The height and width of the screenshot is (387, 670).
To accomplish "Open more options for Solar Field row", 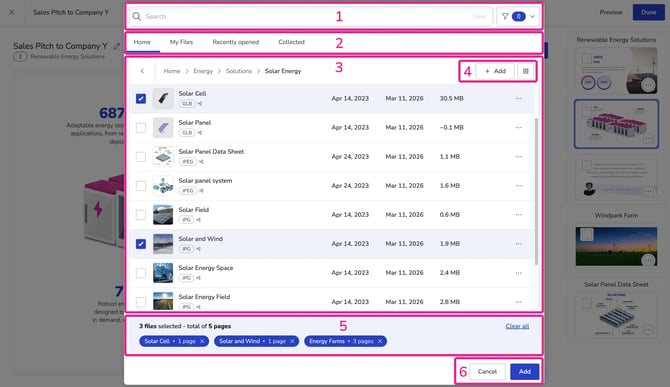I will pyautogui.click(x=518, y=215).
